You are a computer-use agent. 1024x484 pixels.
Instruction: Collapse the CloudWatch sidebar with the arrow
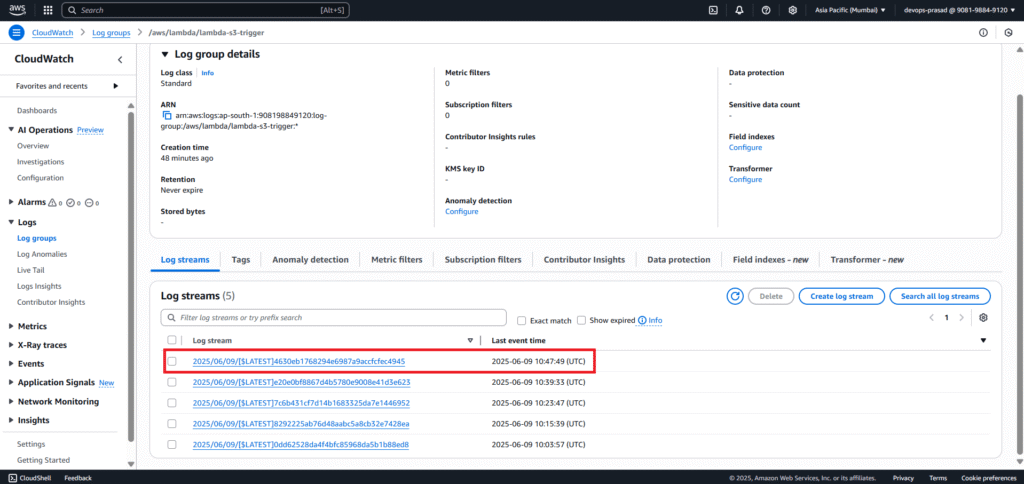[x=120, y=59]
